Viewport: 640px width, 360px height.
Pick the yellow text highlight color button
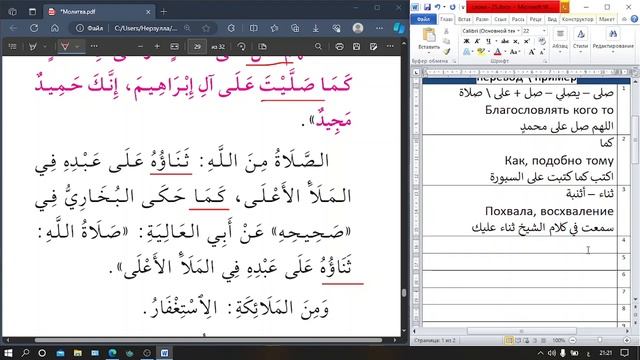[x=480, y=52]
